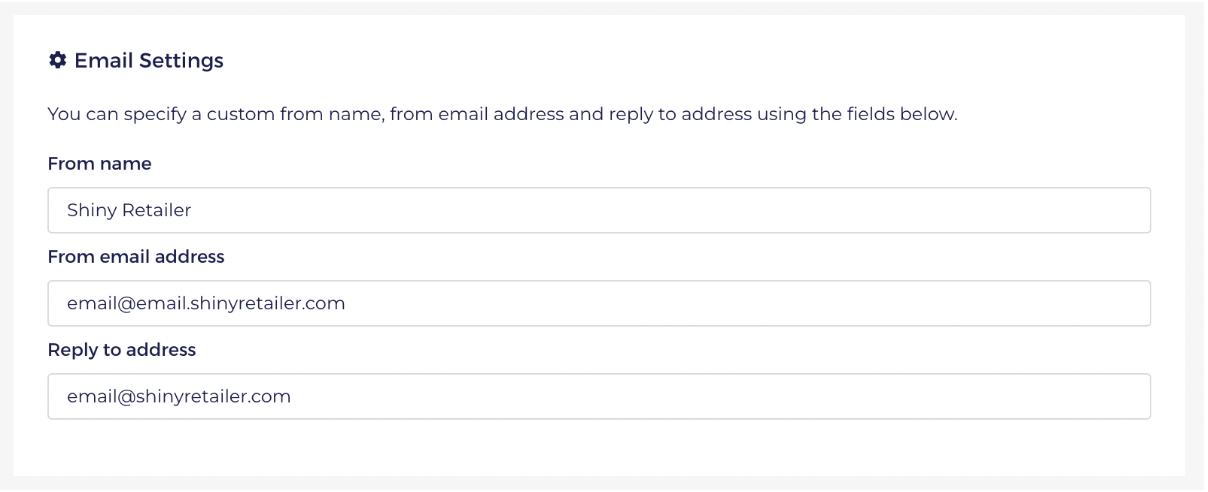Focus the From name input field
This screenshot has width=1208, height=492.
599,210
